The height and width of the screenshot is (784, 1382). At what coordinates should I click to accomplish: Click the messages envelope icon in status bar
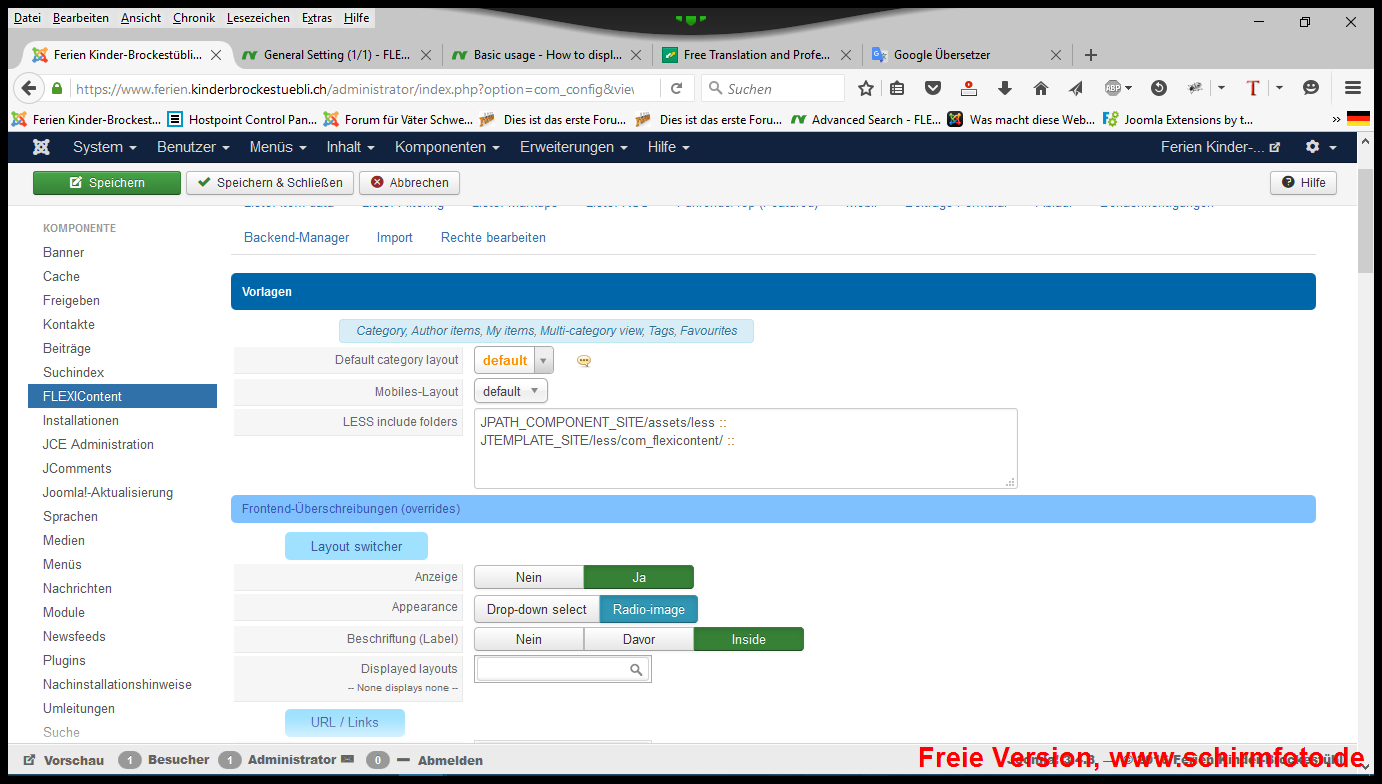(x=347, y=760)
